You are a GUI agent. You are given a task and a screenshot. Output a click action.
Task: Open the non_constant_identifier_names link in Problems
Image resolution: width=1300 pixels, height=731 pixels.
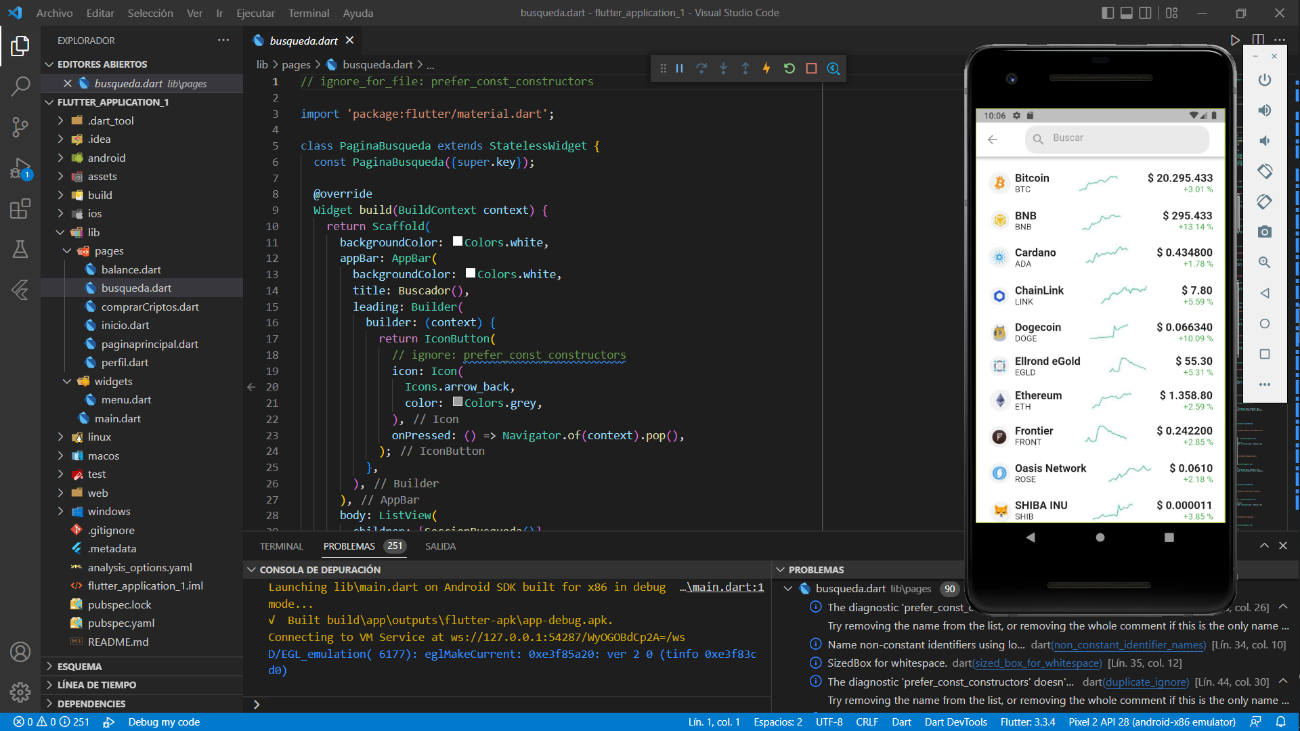tap(1128, 644)
